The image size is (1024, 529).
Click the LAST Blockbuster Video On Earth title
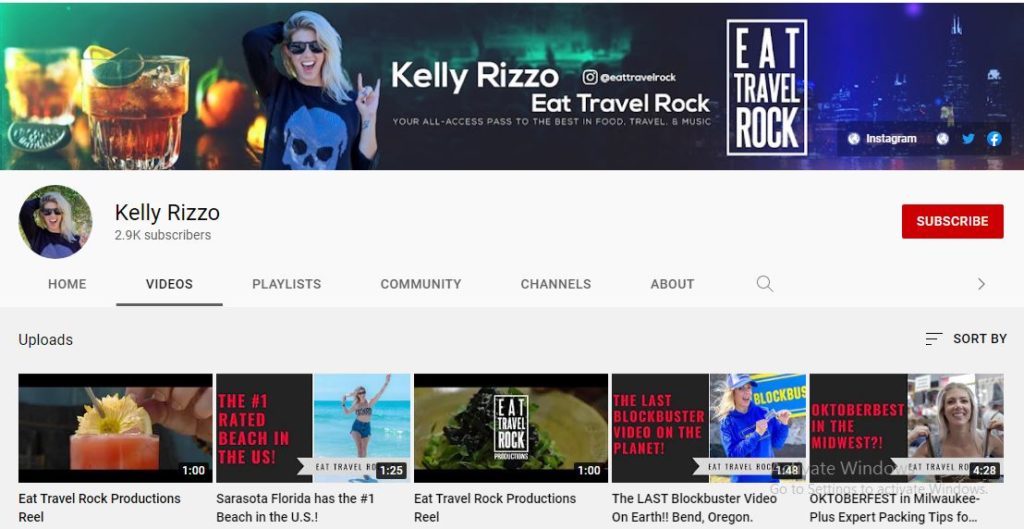click(x=694, y=507)
